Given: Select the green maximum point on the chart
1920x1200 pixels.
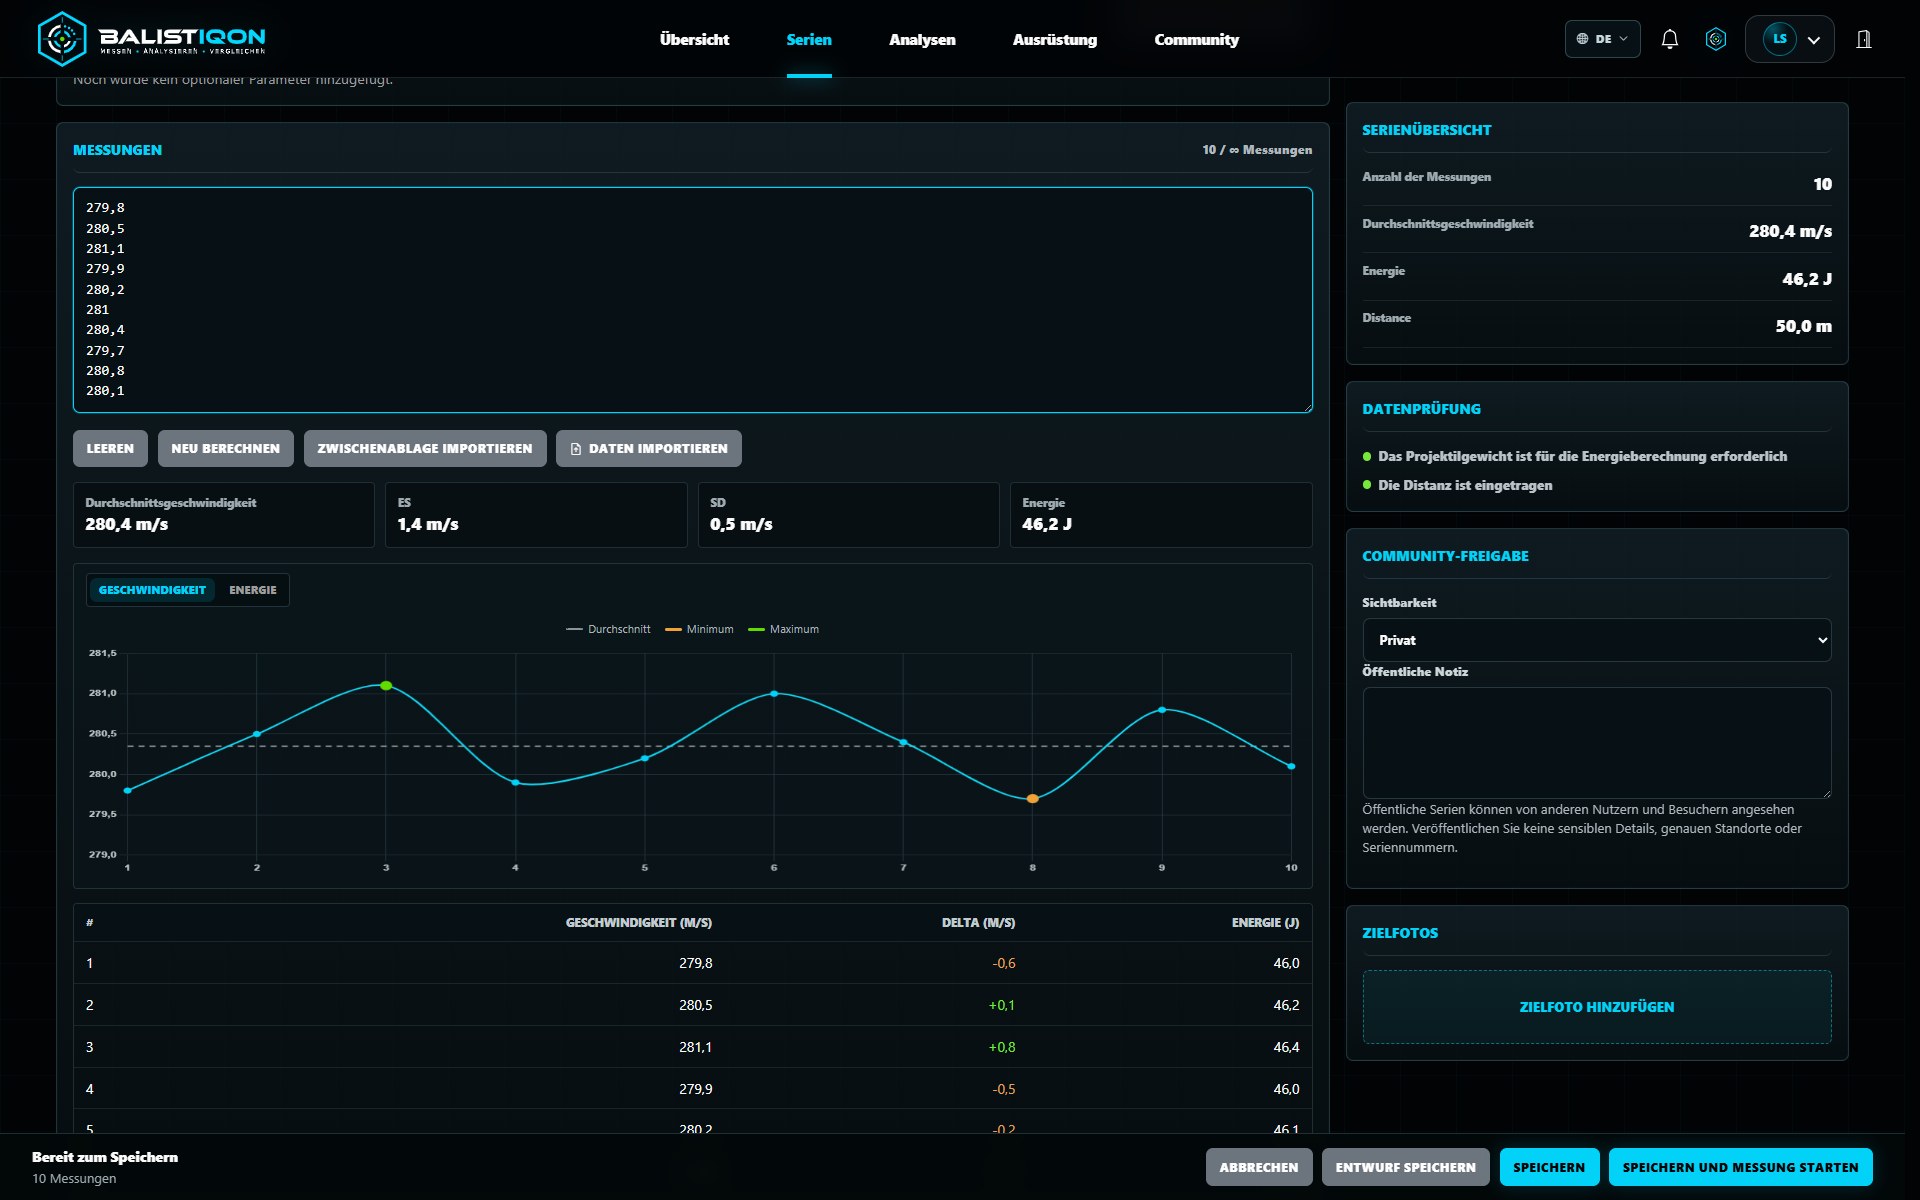Looking at the screenshot, I should pyautogui.click(x=386, y=685).
